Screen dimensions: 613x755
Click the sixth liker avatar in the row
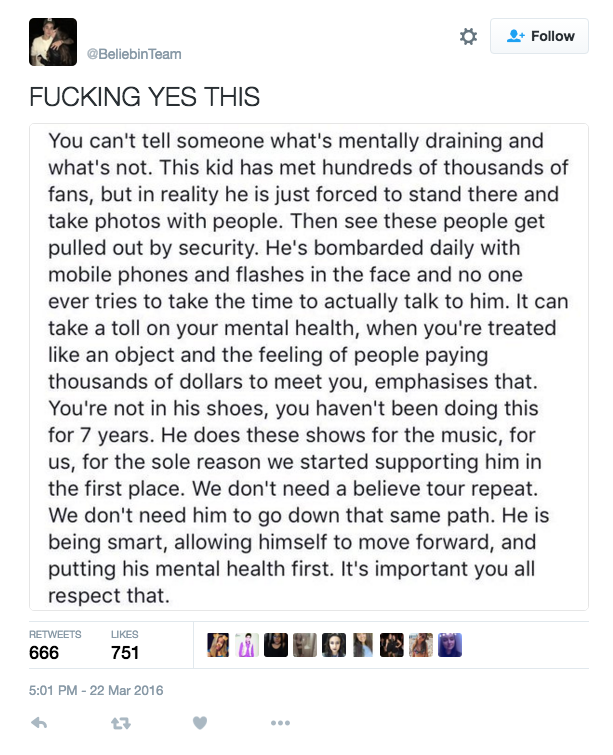coord(363,645)
